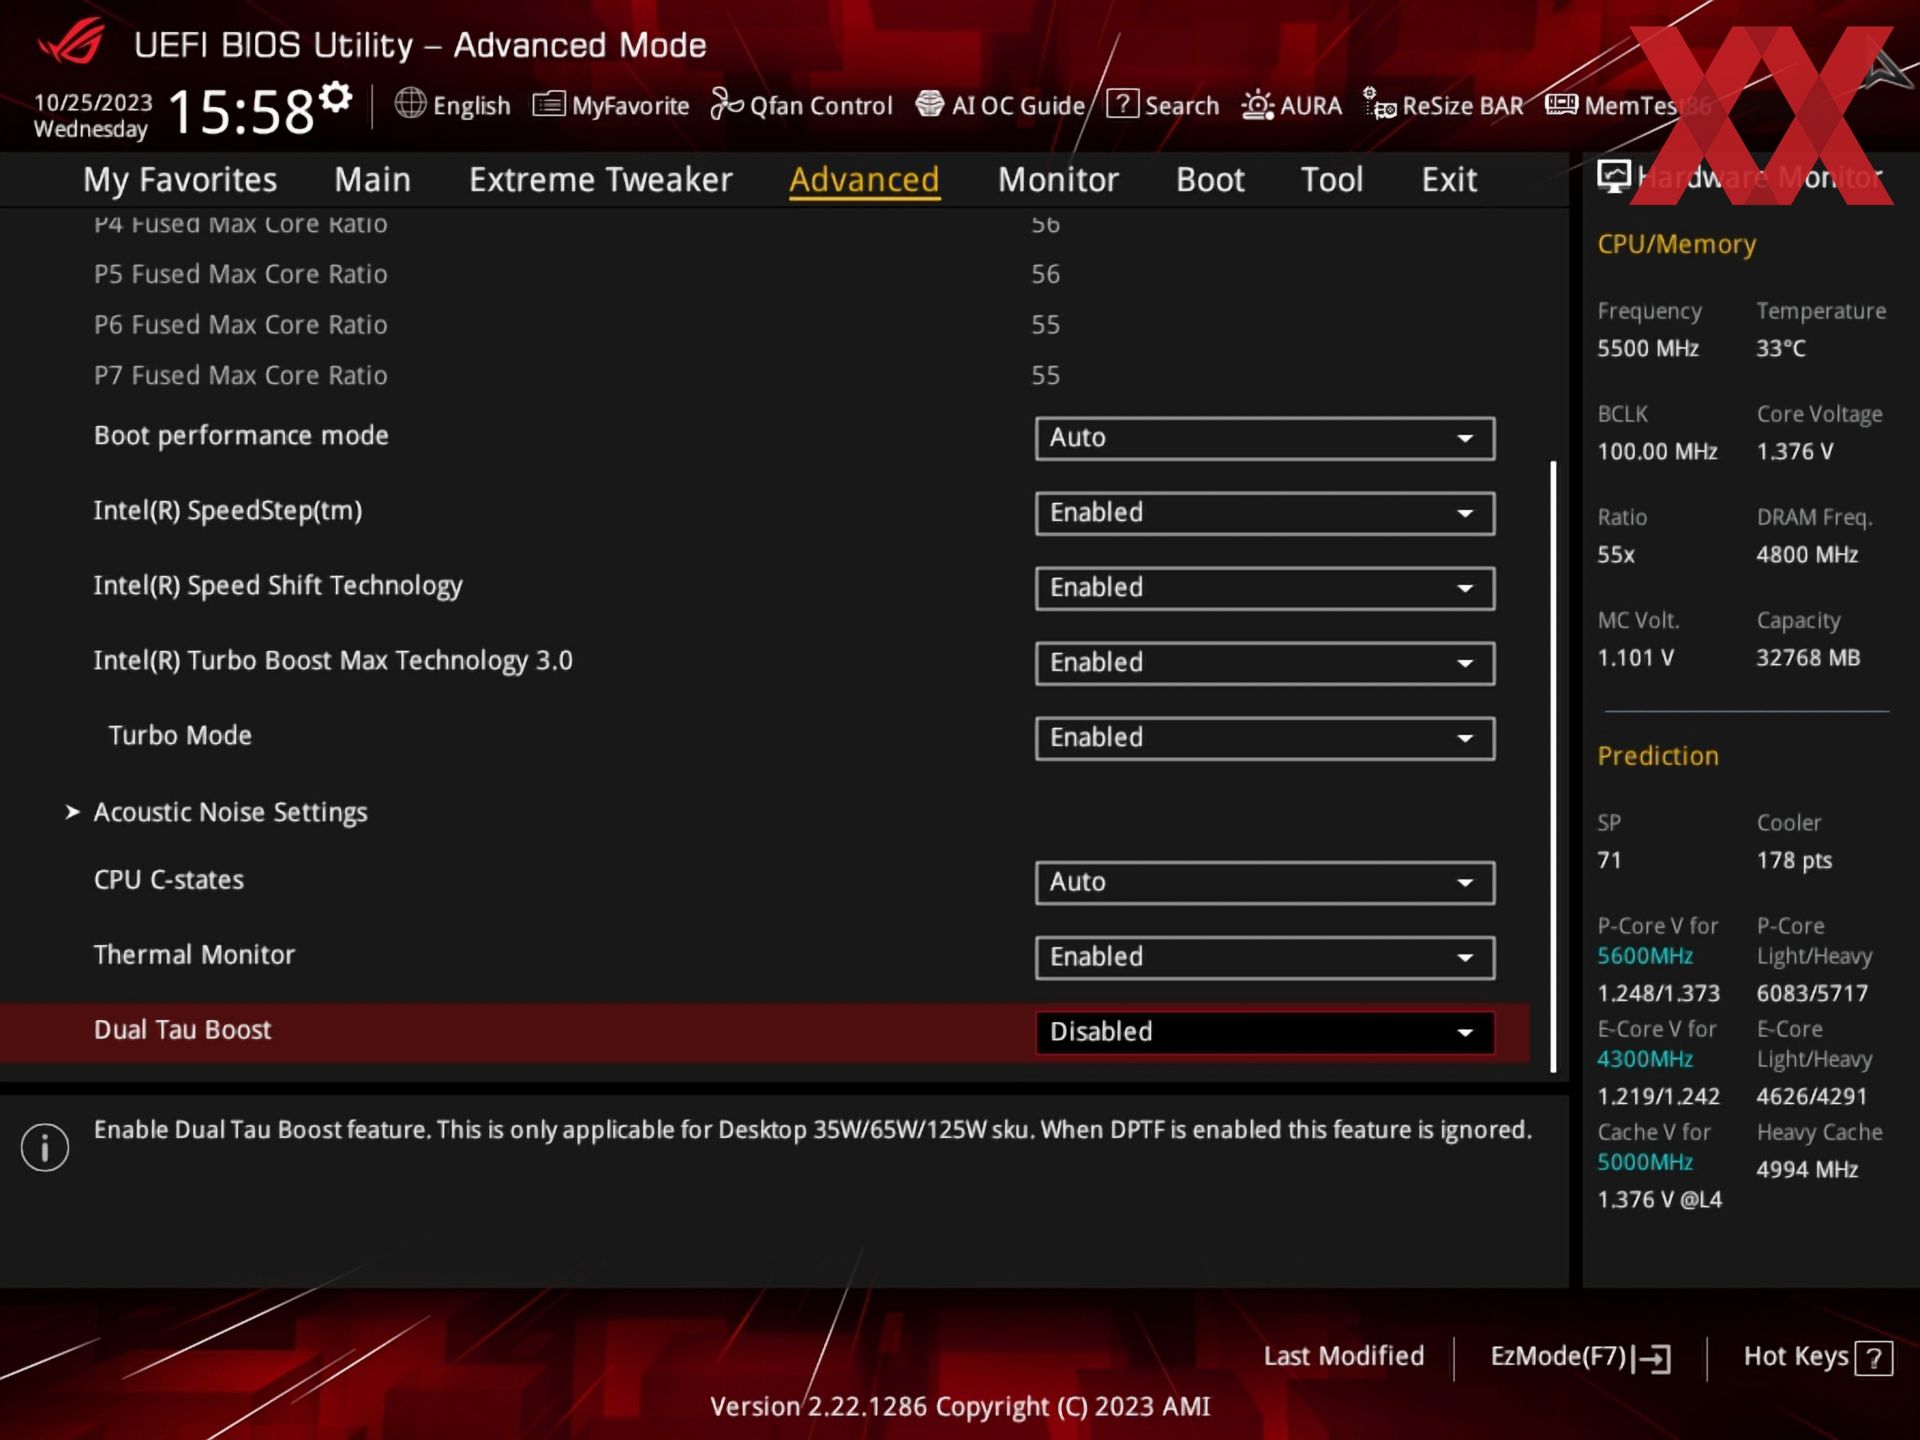Click the 4300MHz E-Core prediction link

(1644, 1059)
